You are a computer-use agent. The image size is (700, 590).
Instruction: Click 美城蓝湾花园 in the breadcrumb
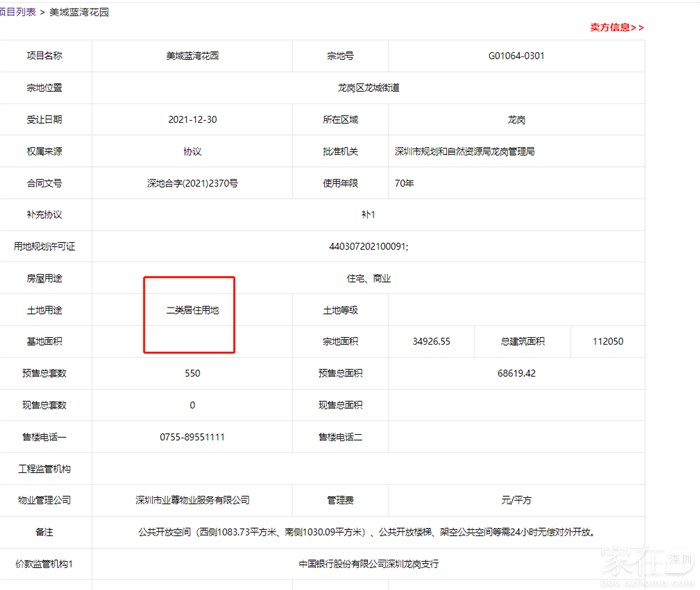click(81, 12)
